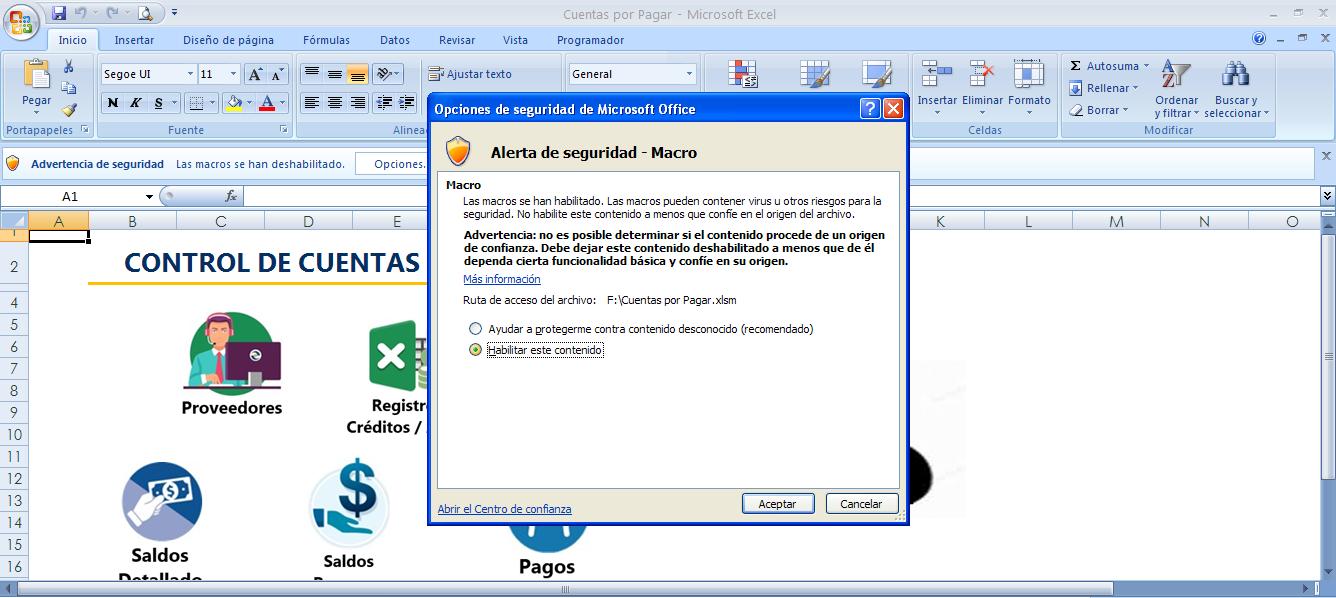
Task: Toggle underline S formatting
Action: (159, 103)
